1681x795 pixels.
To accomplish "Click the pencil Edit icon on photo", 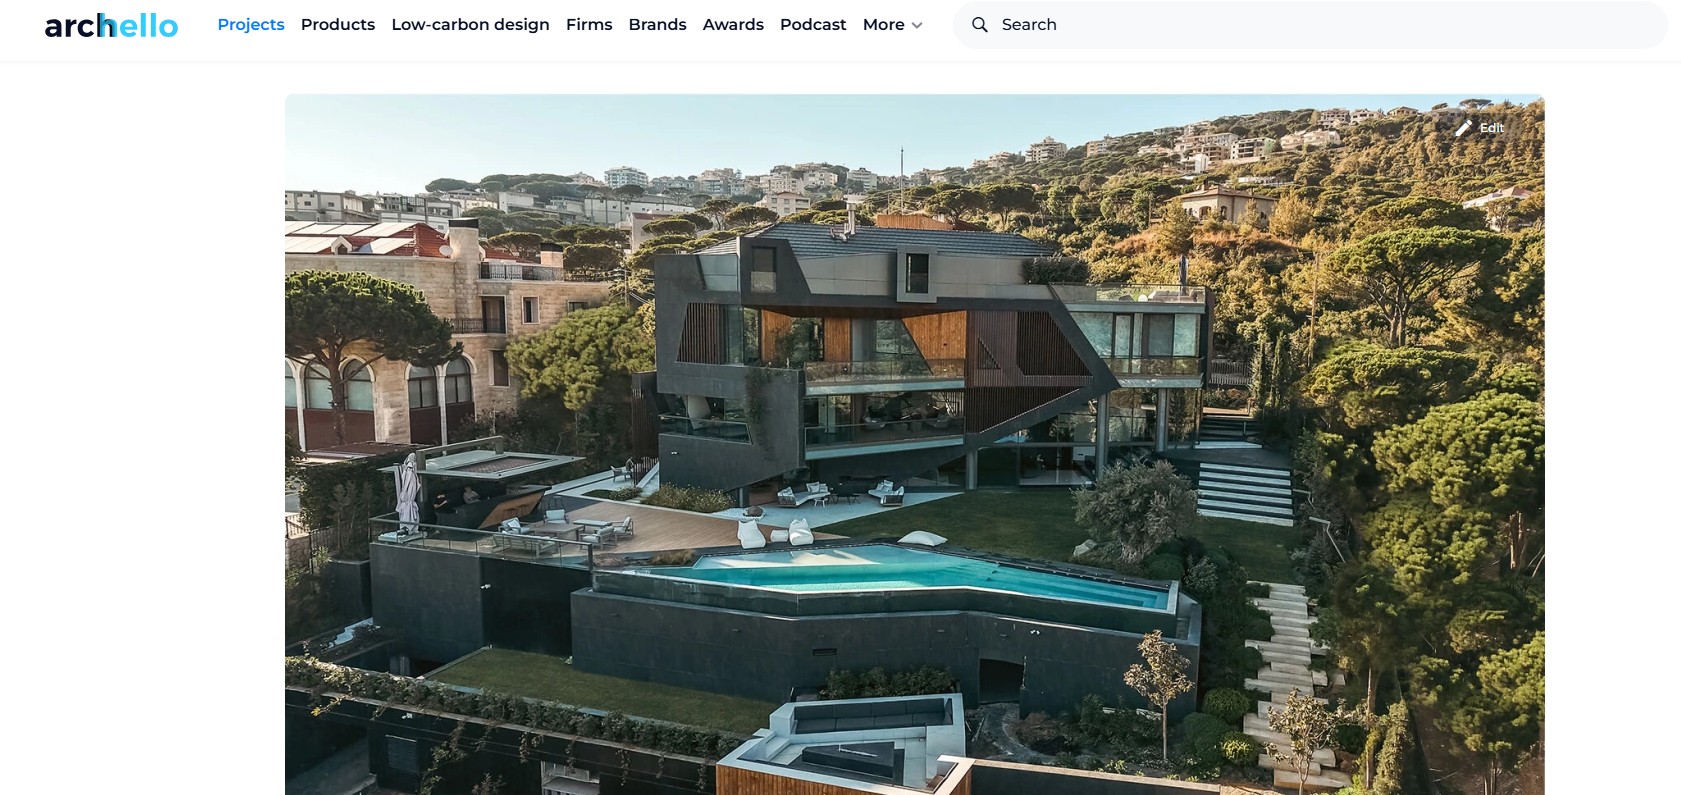I will (x=1464, y=128).
